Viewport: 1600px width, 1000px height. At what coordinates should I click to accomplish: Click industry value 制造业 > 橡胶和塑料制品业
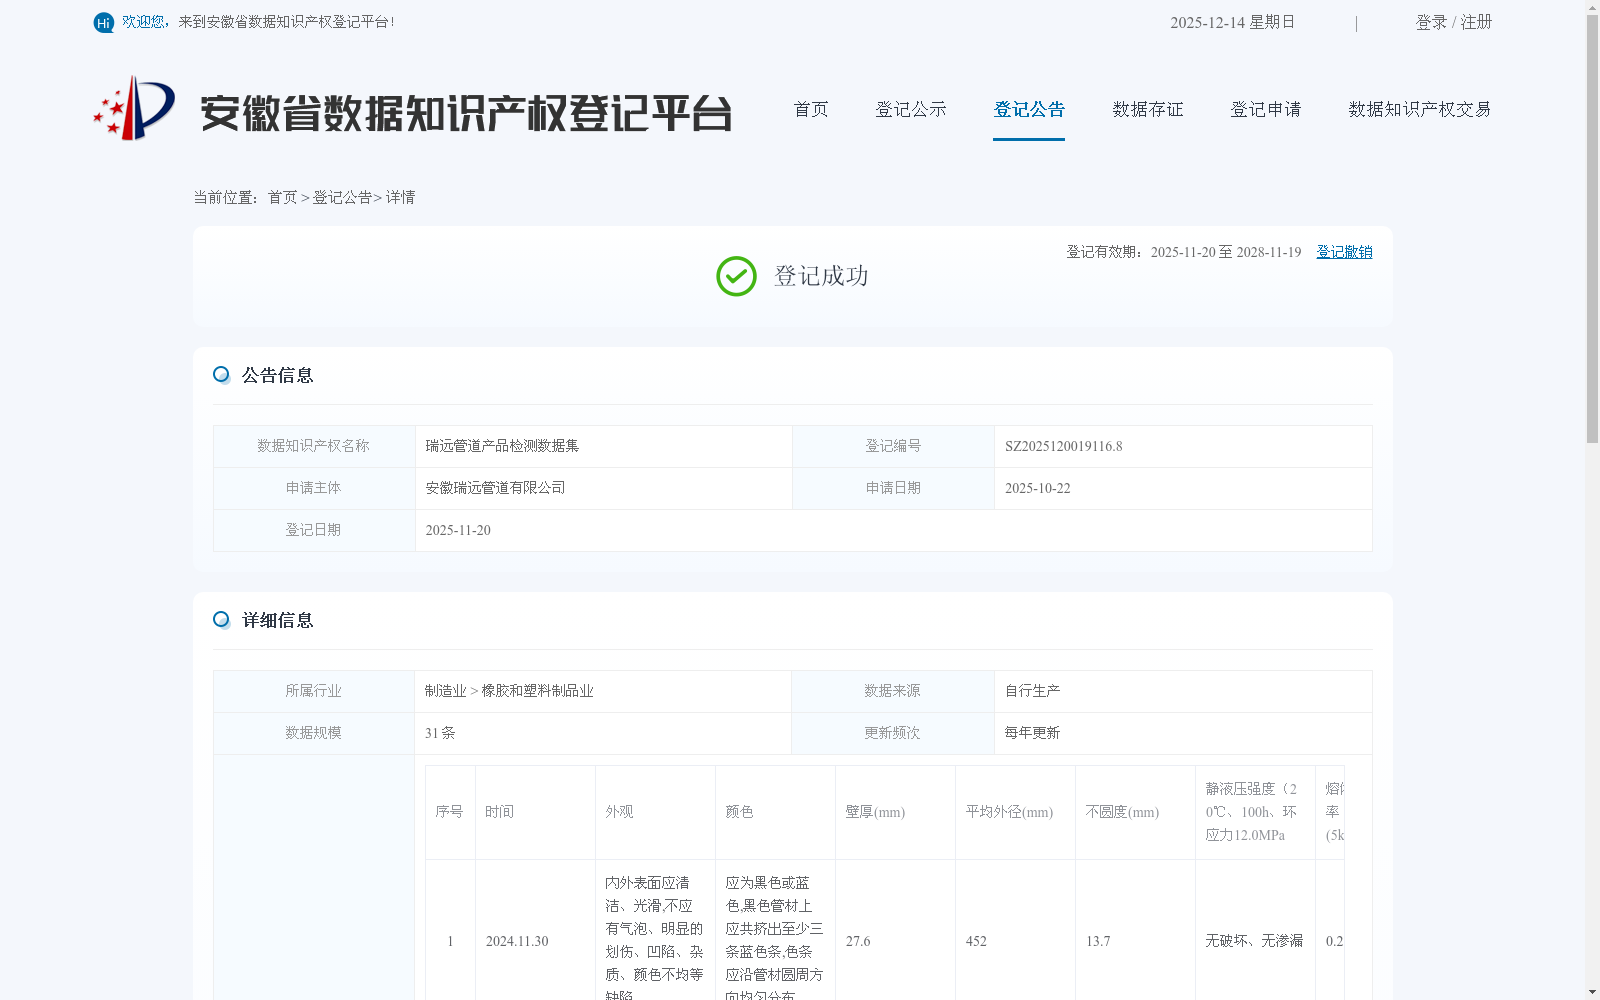509,691
